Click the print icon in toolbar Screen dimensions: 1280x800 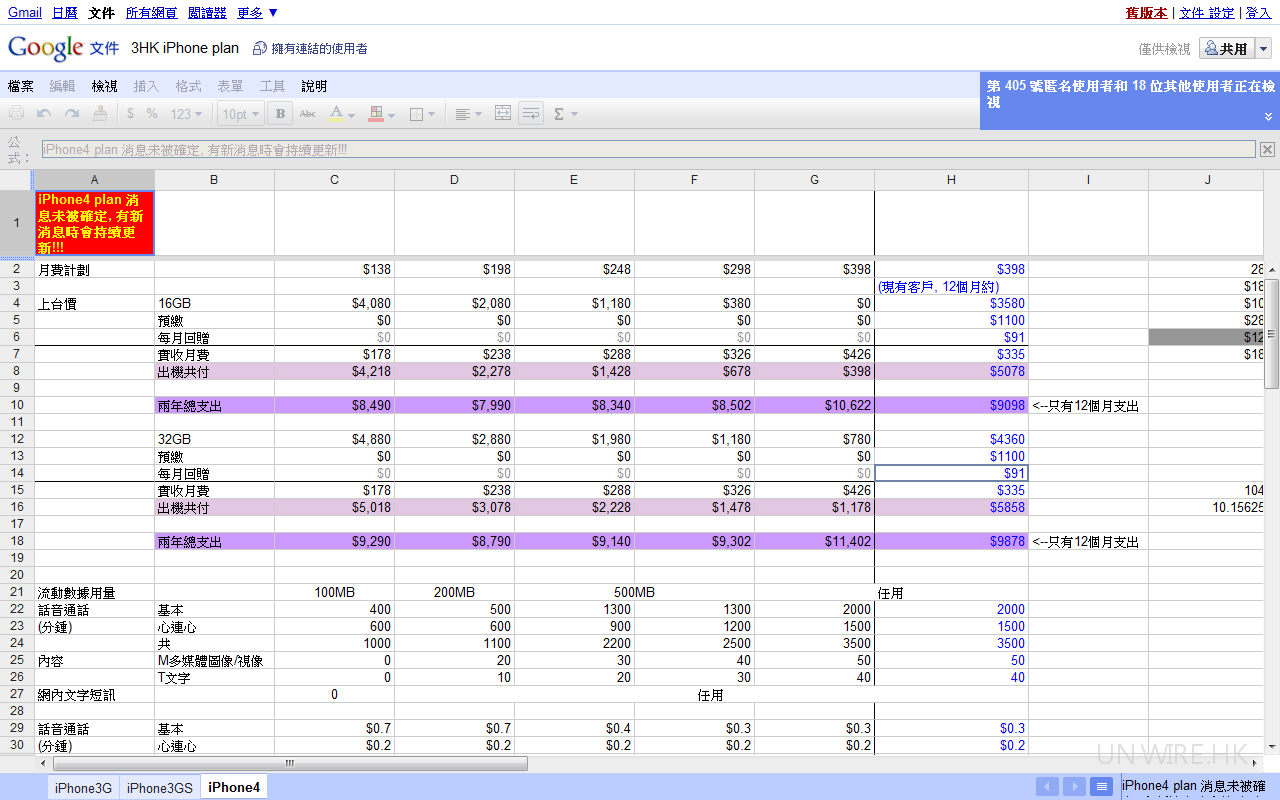(17, 114)
